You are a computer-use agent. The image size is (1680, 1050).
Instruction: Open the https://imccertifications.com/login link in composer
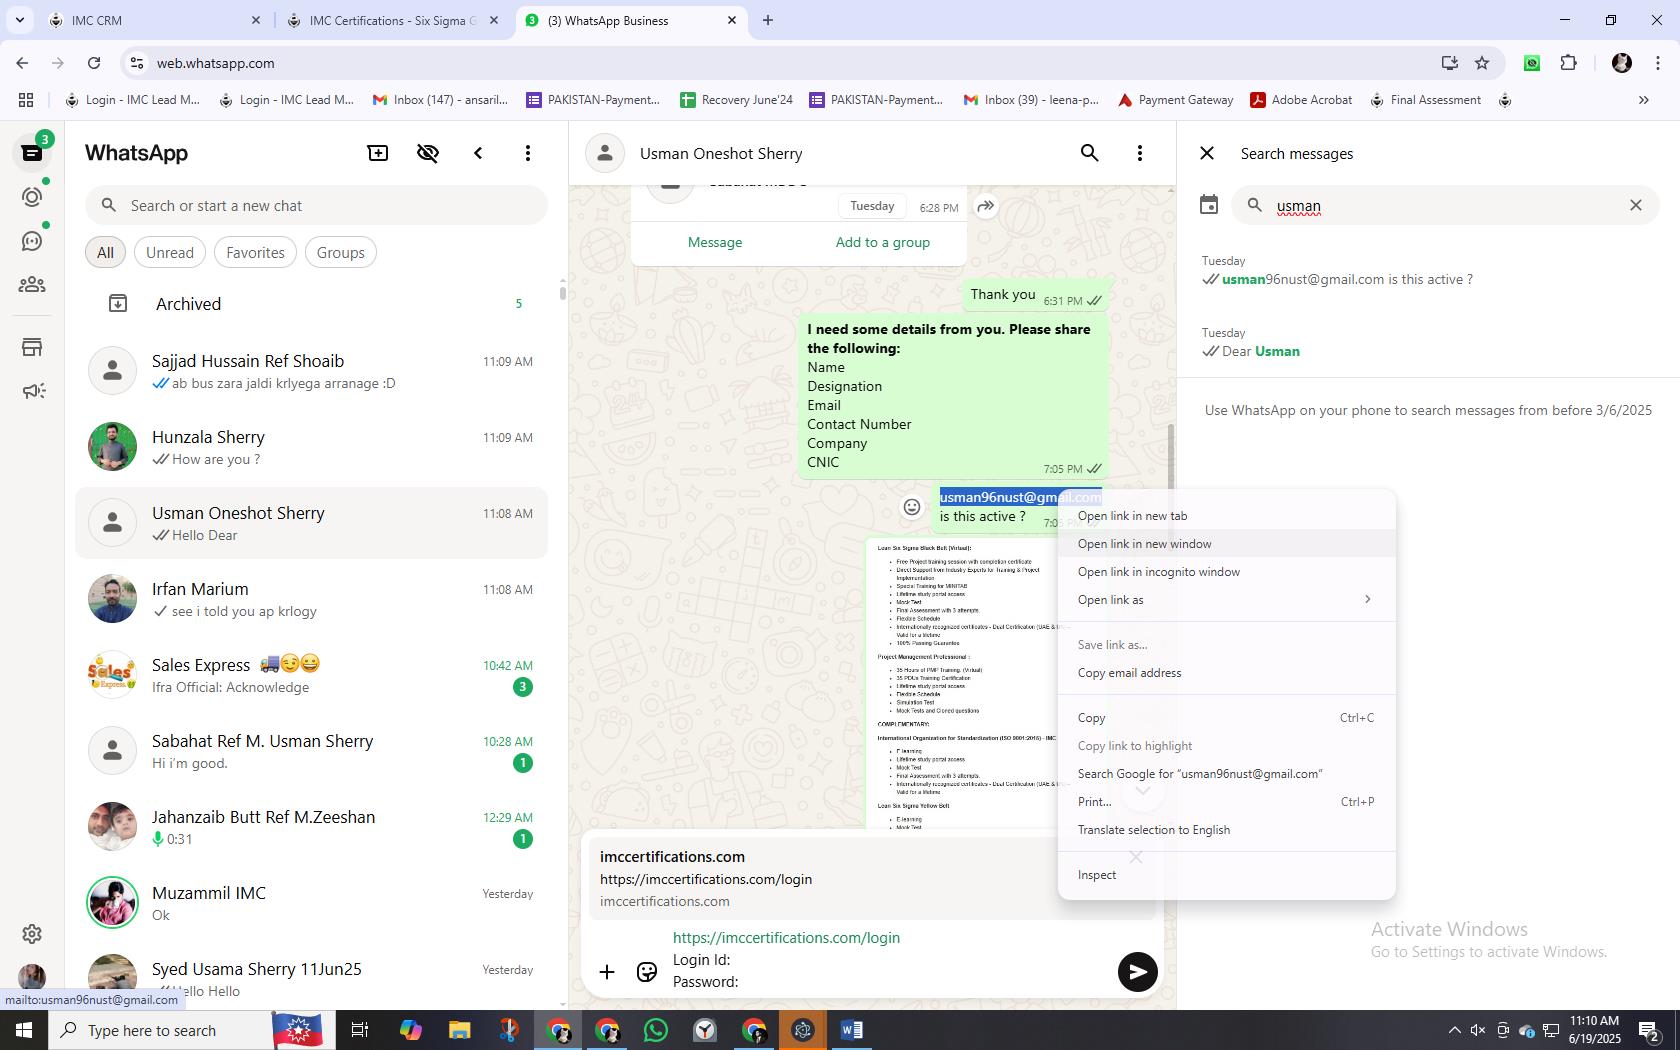pos(786,938)
